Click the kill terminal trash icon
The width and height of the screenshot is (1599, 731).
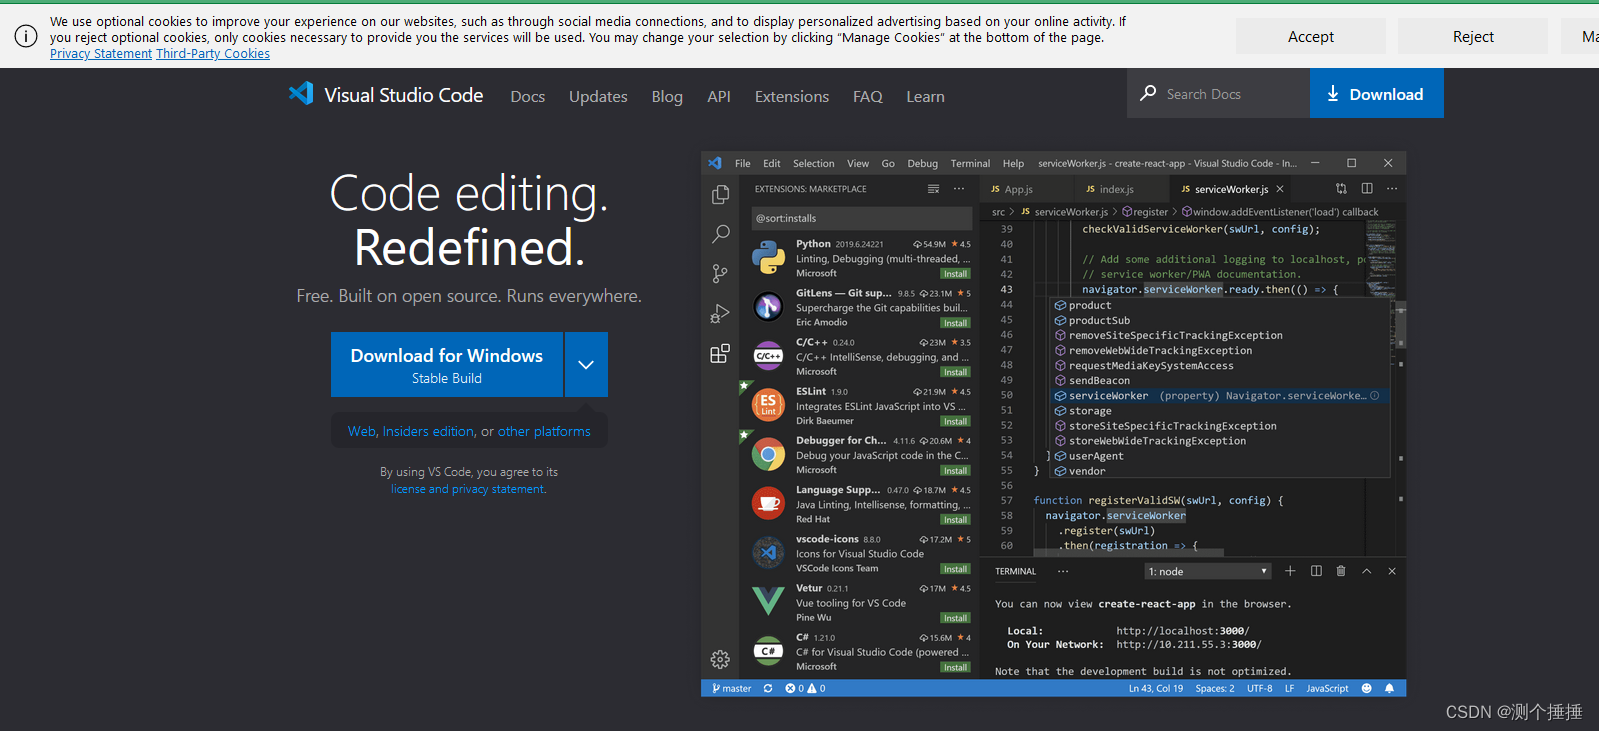tap(1341, 571)
